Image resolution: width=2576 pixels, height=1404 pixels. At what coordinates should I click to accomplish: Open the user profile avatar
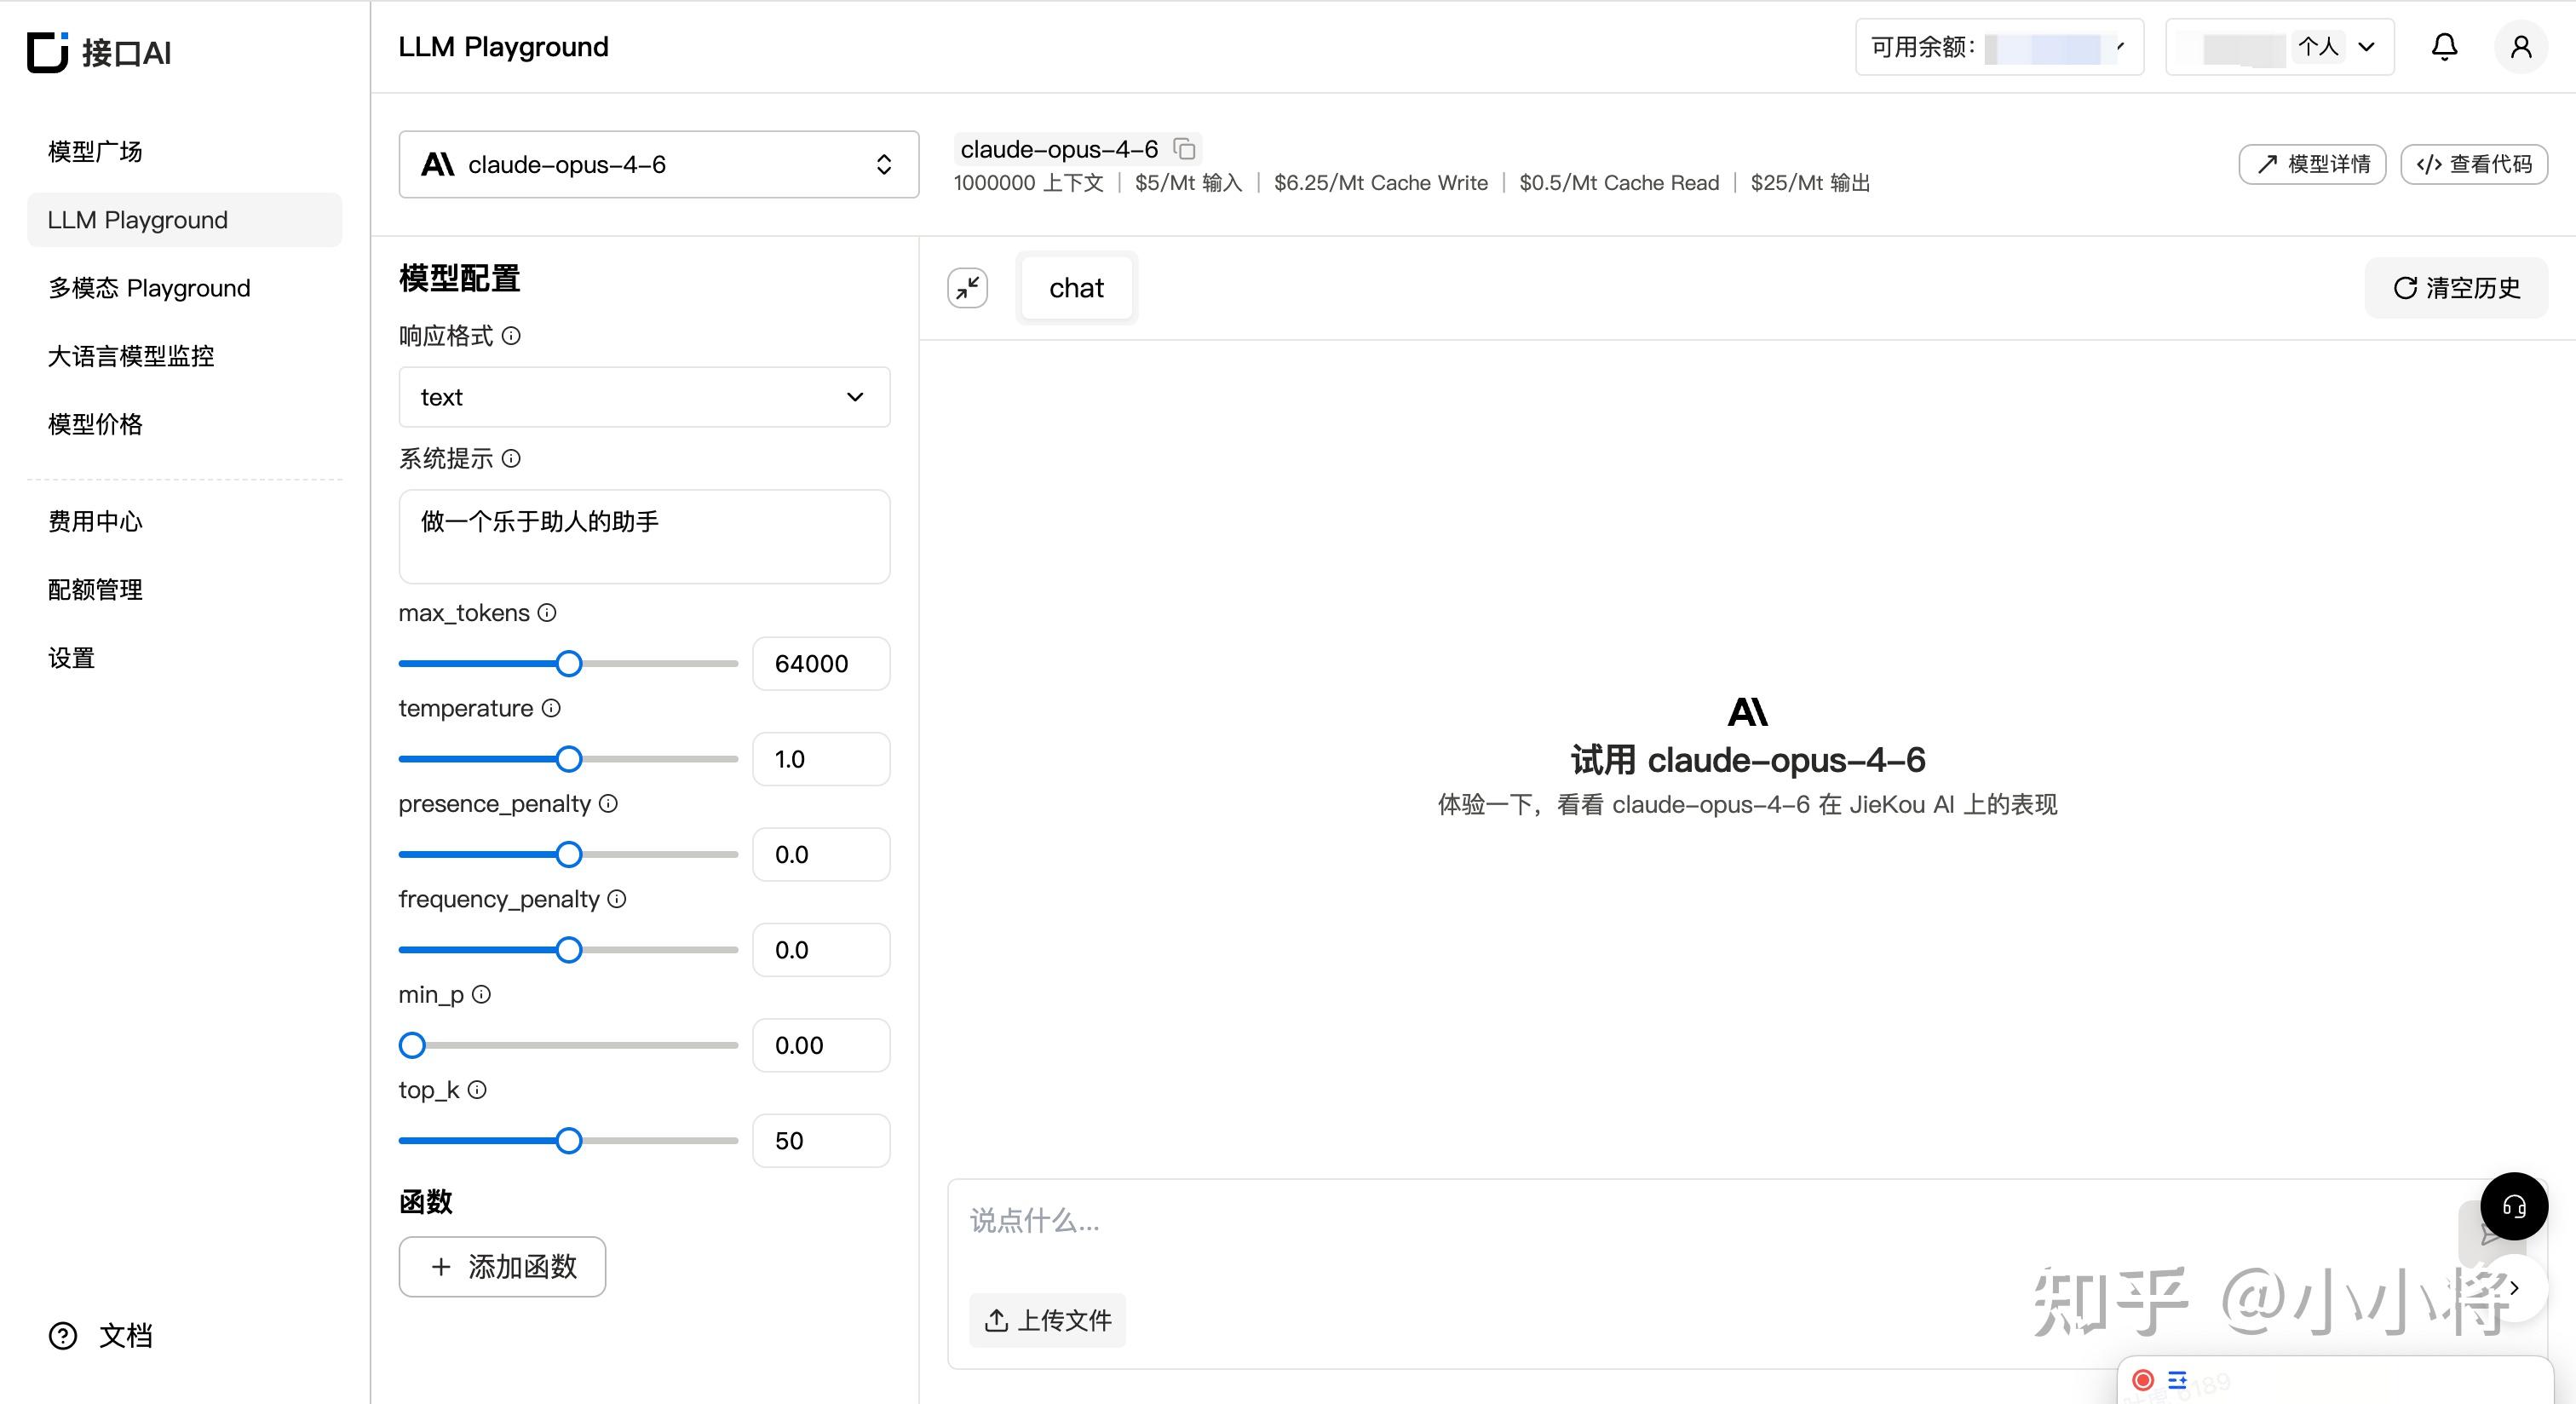(x=2520, y=47)
